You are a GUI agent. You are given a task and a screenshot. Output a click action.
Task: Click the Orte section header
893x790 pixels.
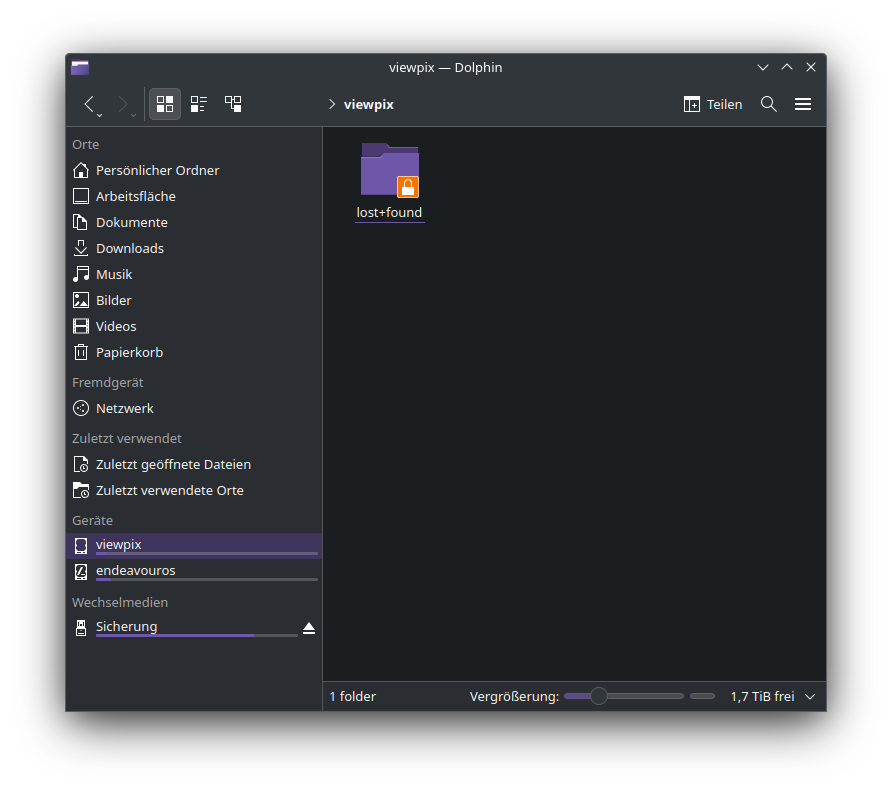(x=85, y=145)
